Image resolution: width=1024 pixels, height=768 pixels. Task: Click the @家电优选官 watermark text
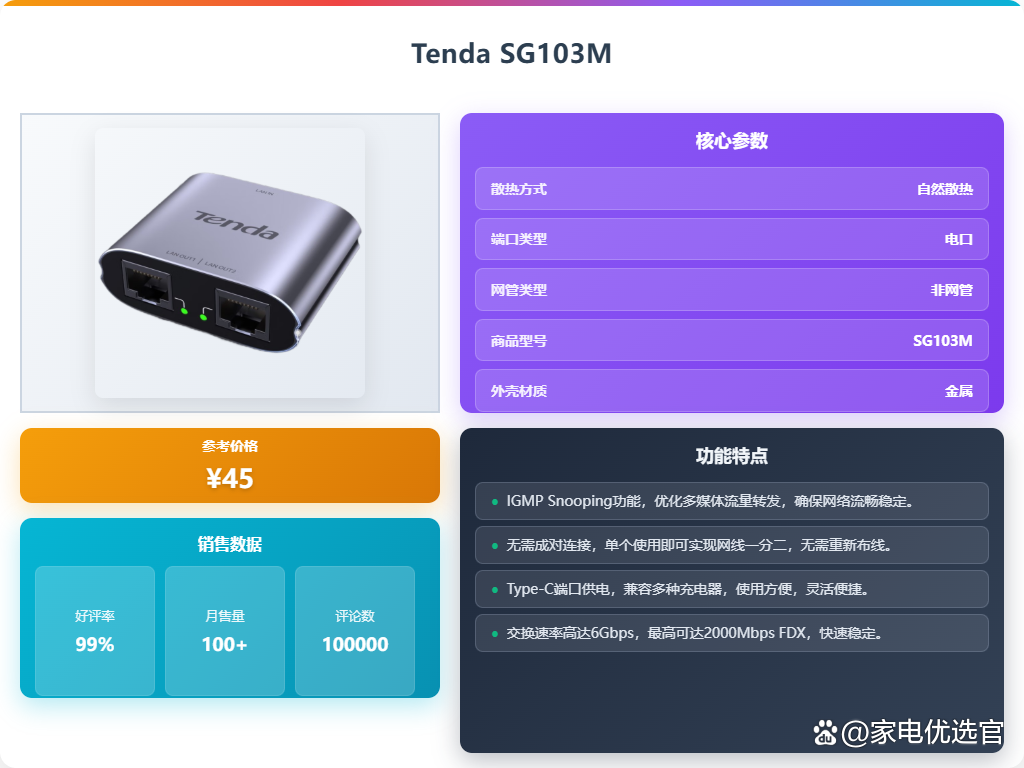click(x=922, y=732)
